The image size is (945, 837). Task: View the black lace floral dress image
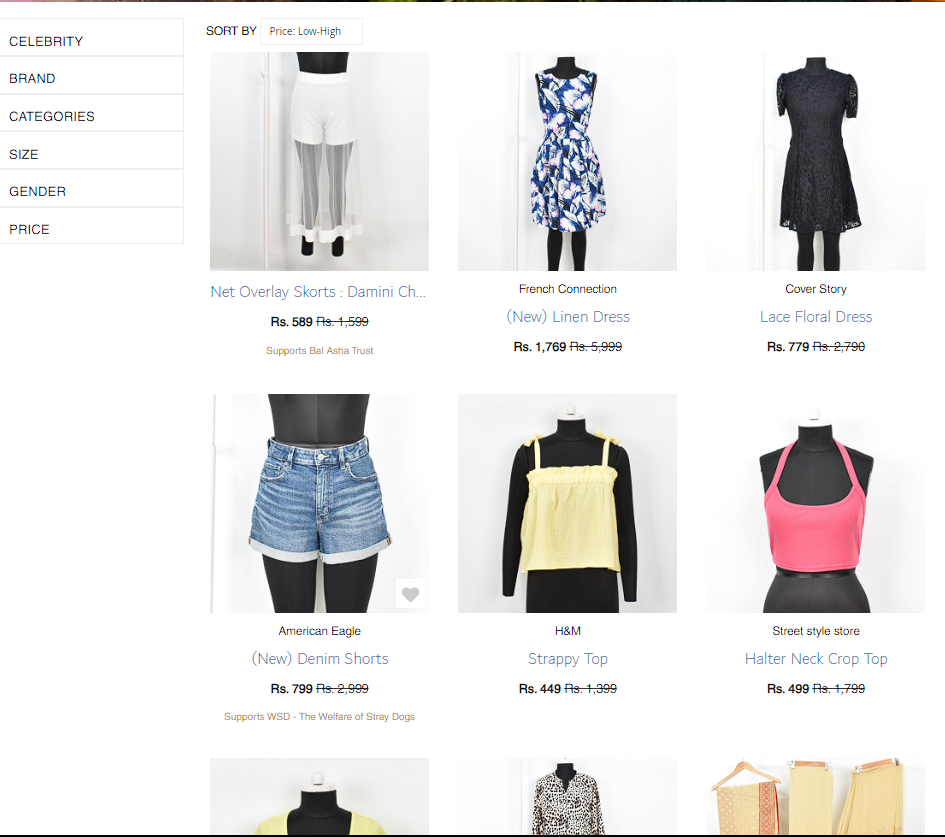(x=815, y=161)
